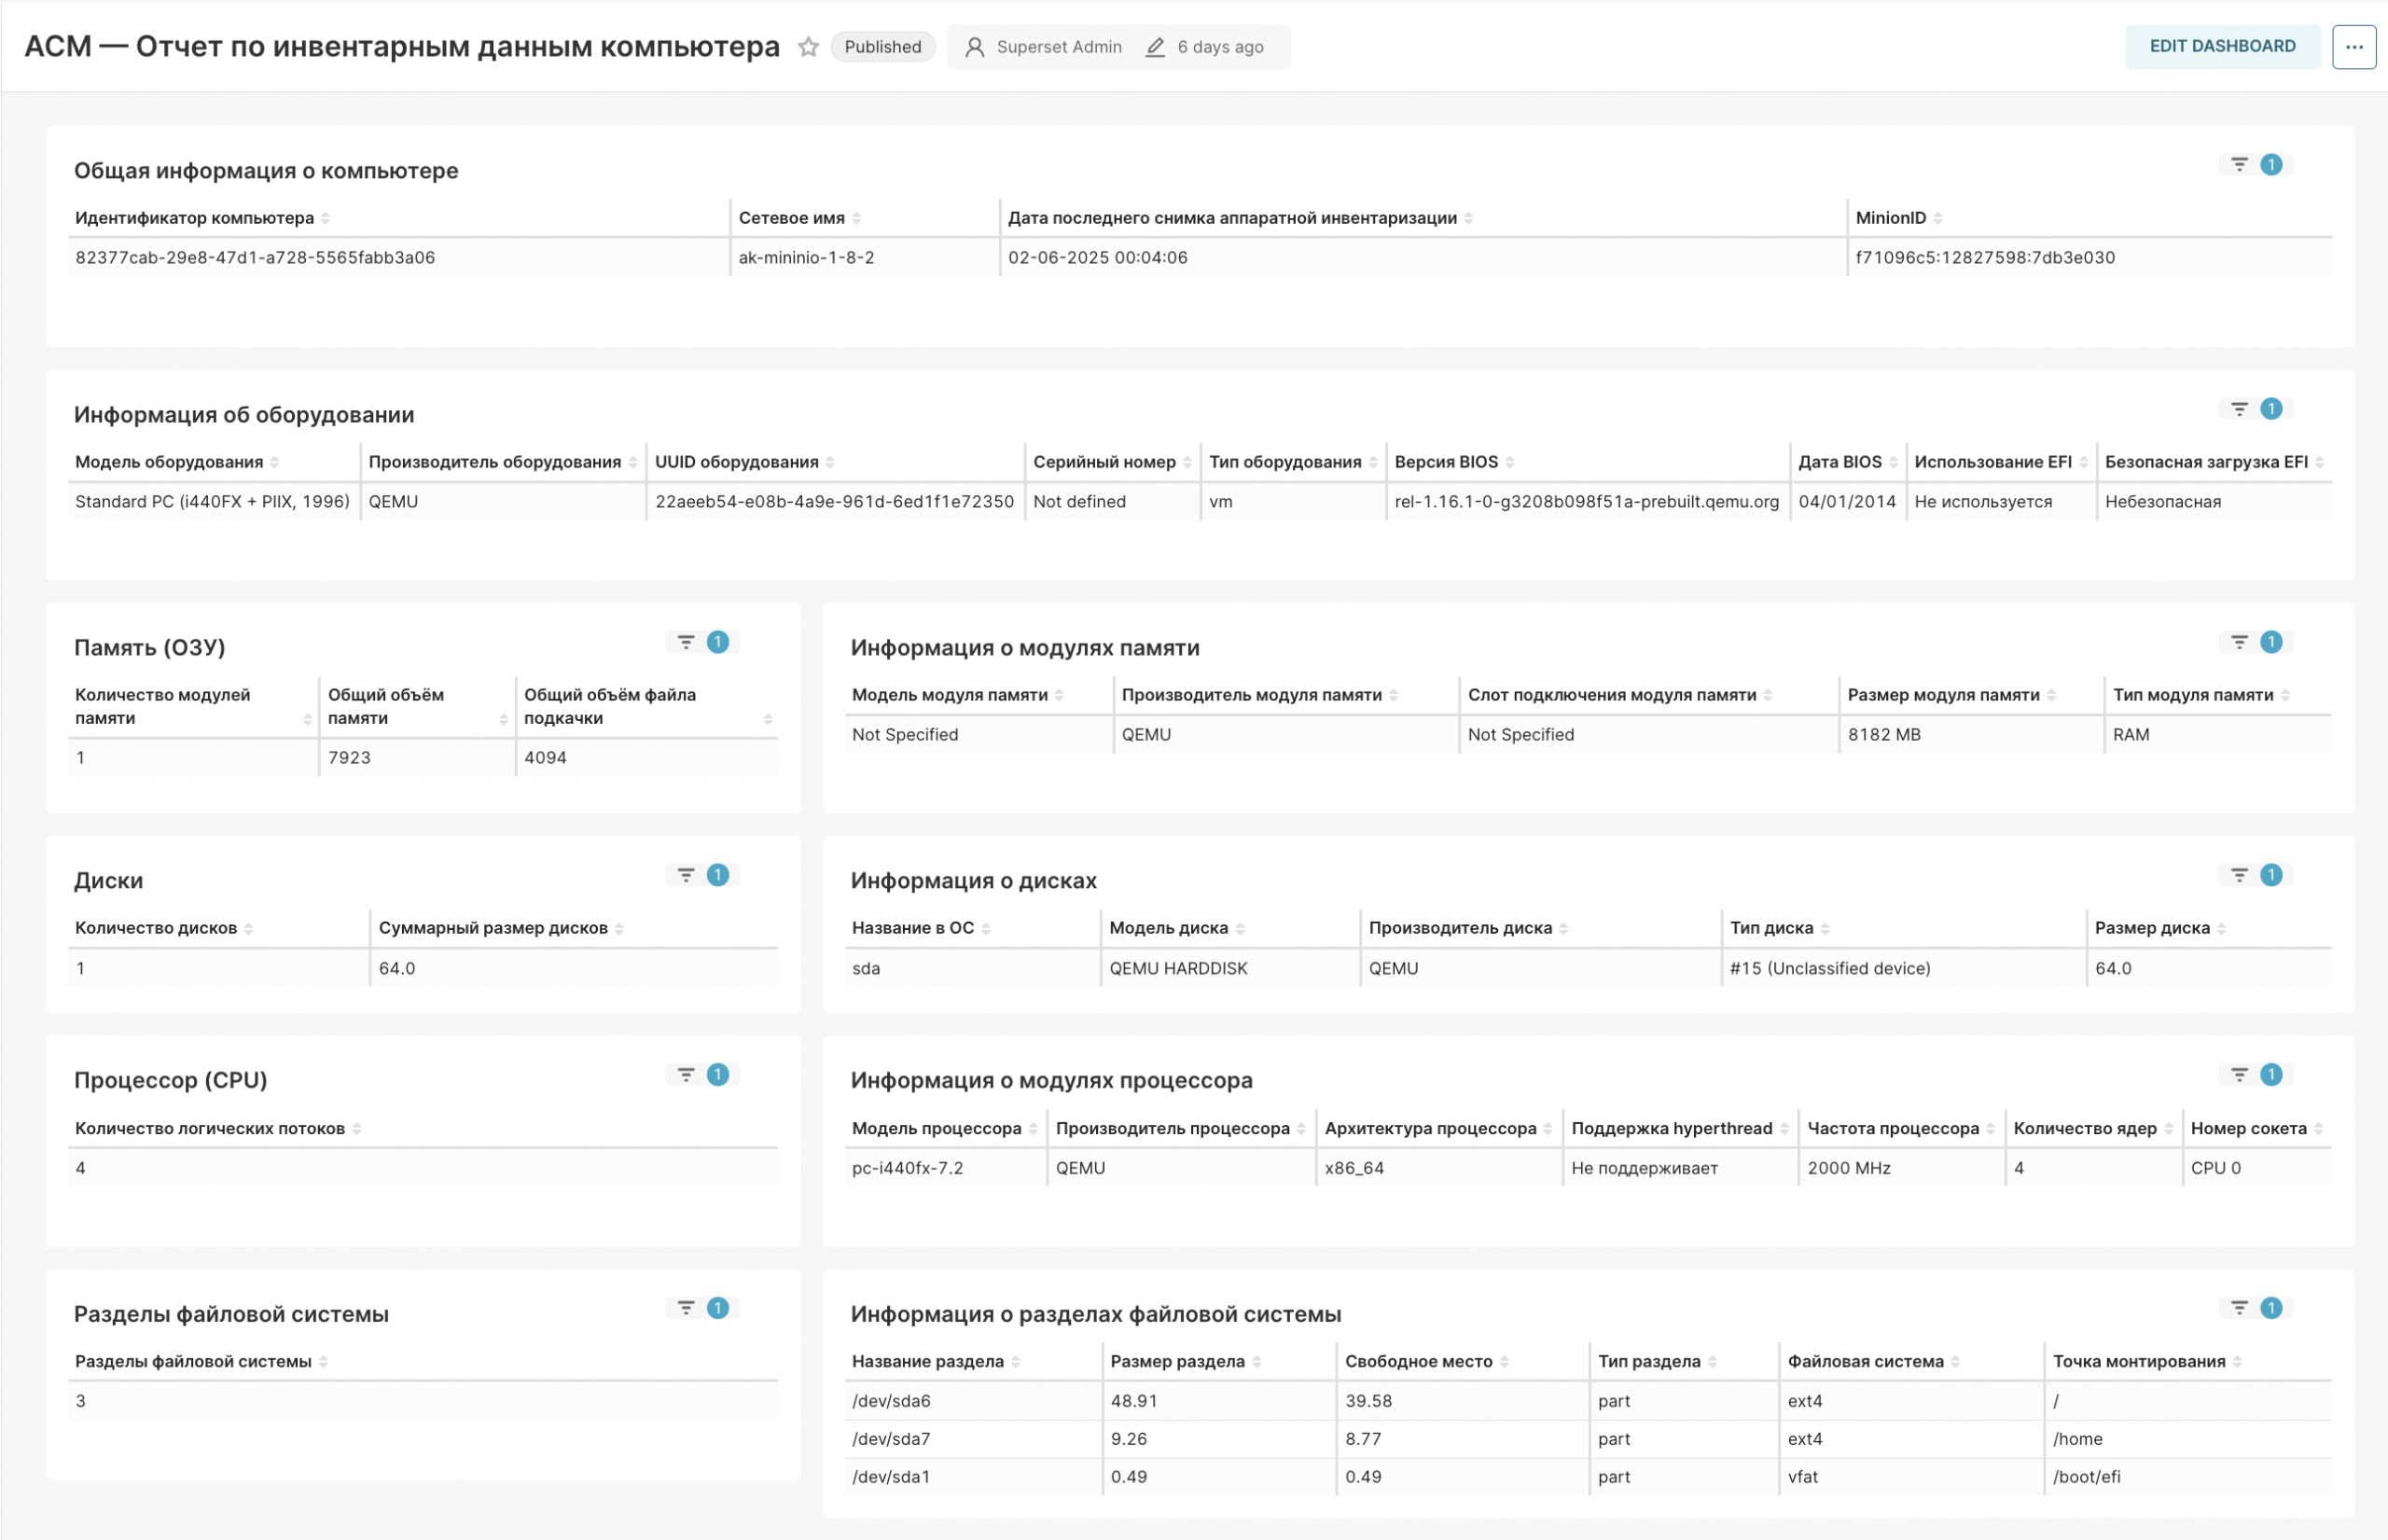
Task: Open the three-dots dashboard actions menu
Action: point(2353,47)
